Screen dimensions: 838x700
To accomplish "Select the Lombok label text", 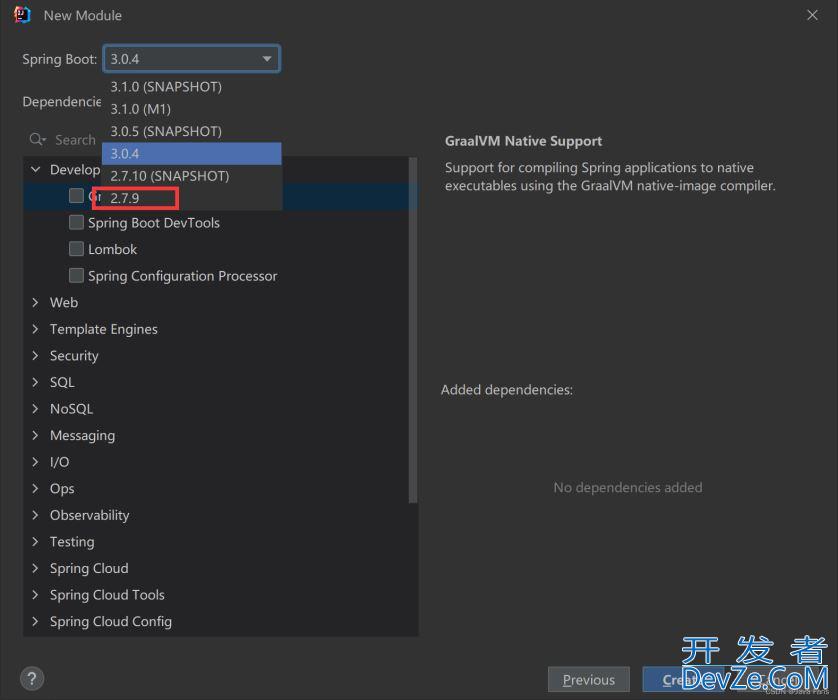I will tap(112, 250).
